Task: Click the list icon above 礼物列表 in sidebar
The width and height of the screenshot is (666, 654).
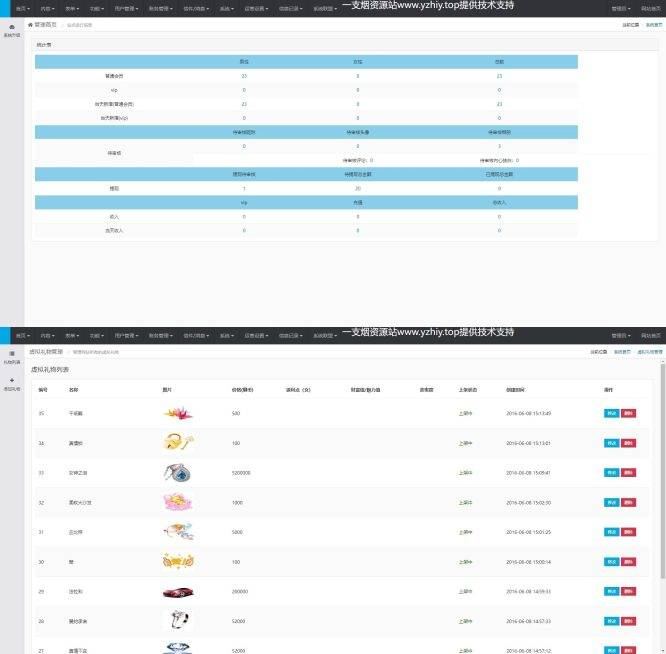Action: [11, 353]
